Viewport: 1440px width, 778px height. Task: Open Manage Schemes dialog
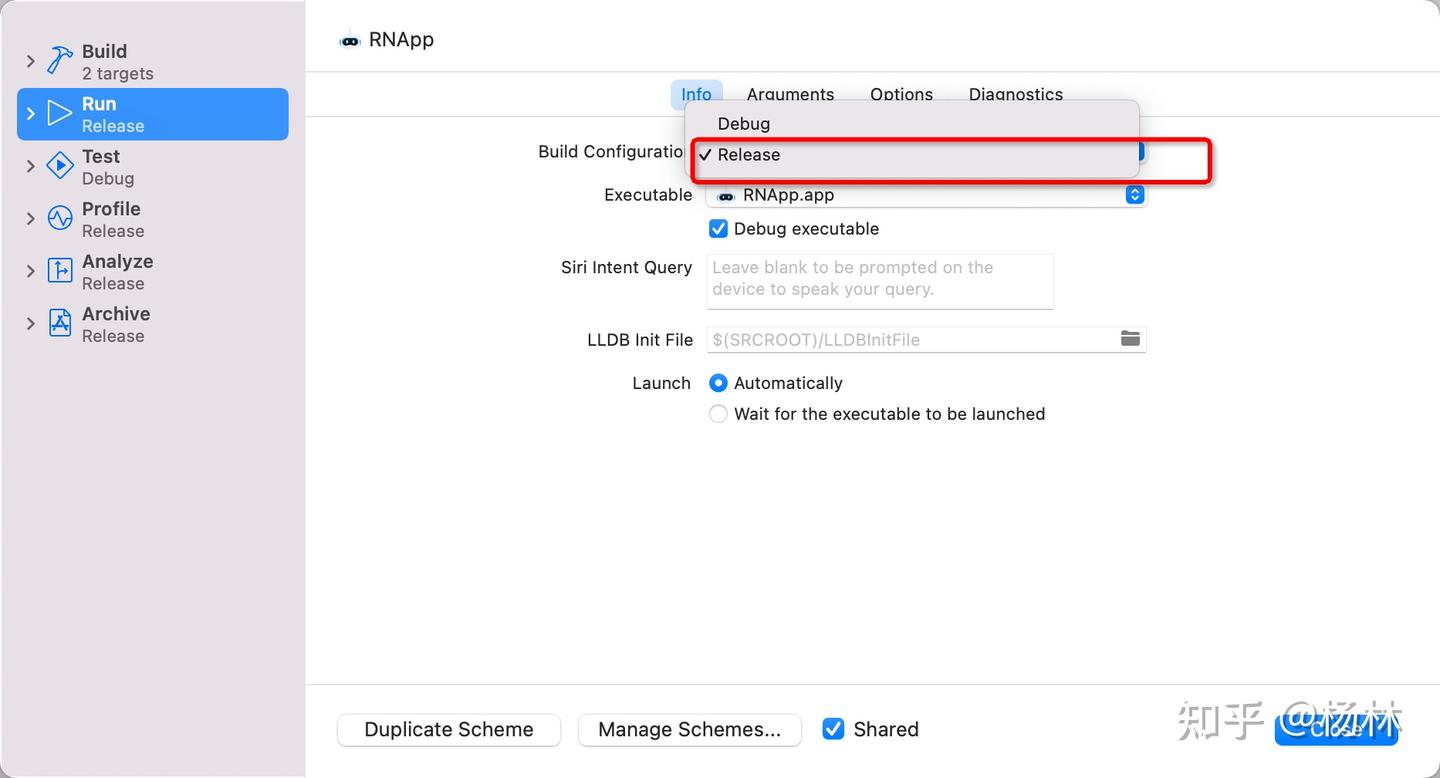[x=689, y=730]
